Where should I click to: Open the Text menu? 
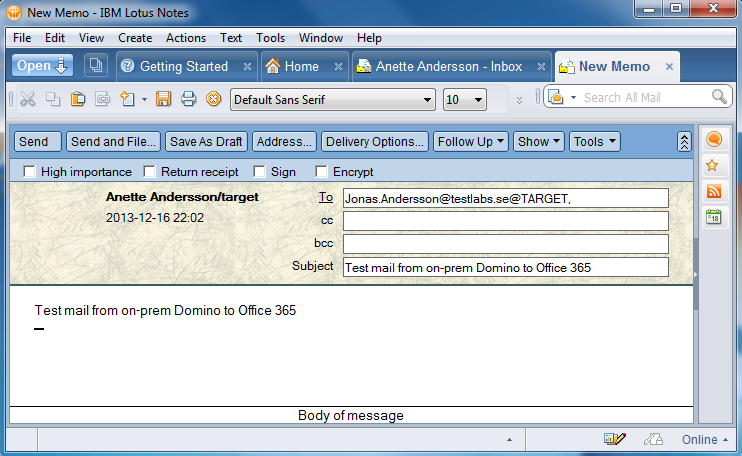(230, 38)
